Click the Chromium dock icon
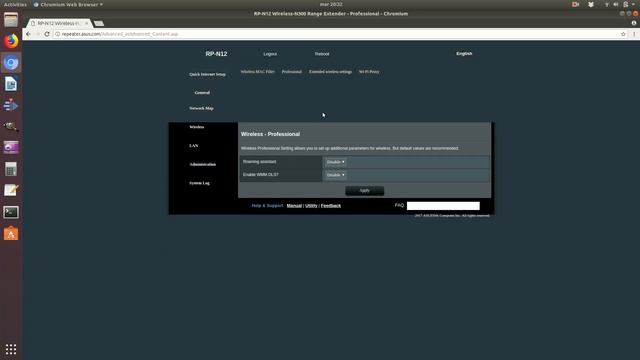The height and width of the screenshot is (360, 640). (11, 63)
